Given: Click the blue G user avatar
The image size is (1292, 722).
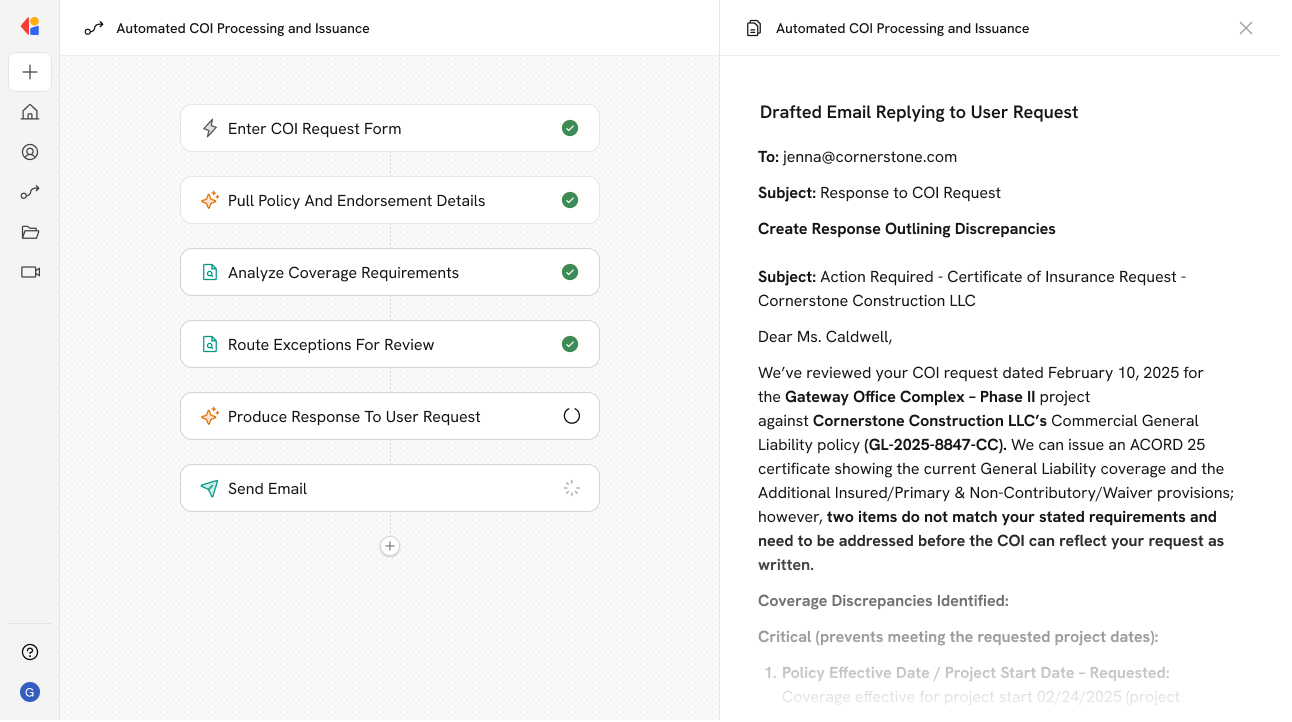Looking at the screenshot, I should click(x=30, y=692).
